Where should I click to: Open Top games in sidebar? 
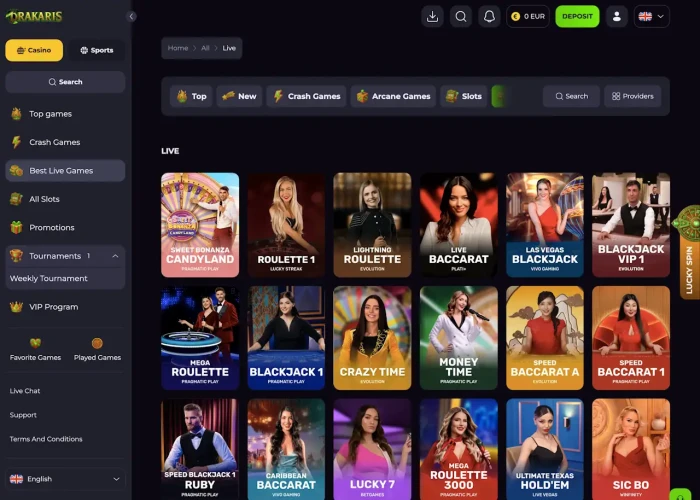click(x=65, y=114)
